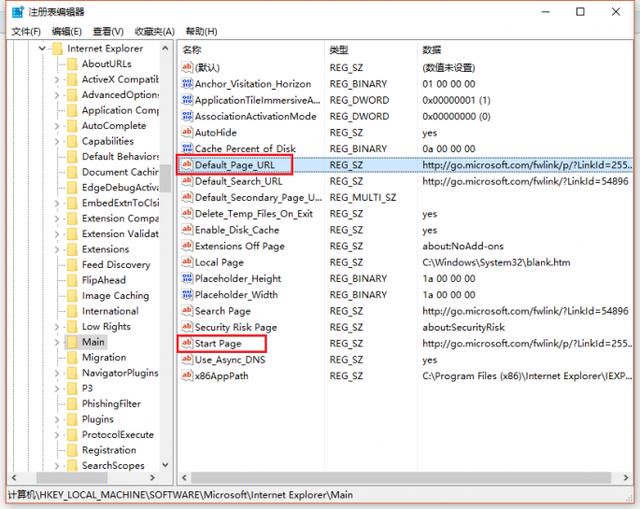Click the binary icon of Cache_Percent_of_Disk
This screenshot has height=509, width=640.
point(187,149)
